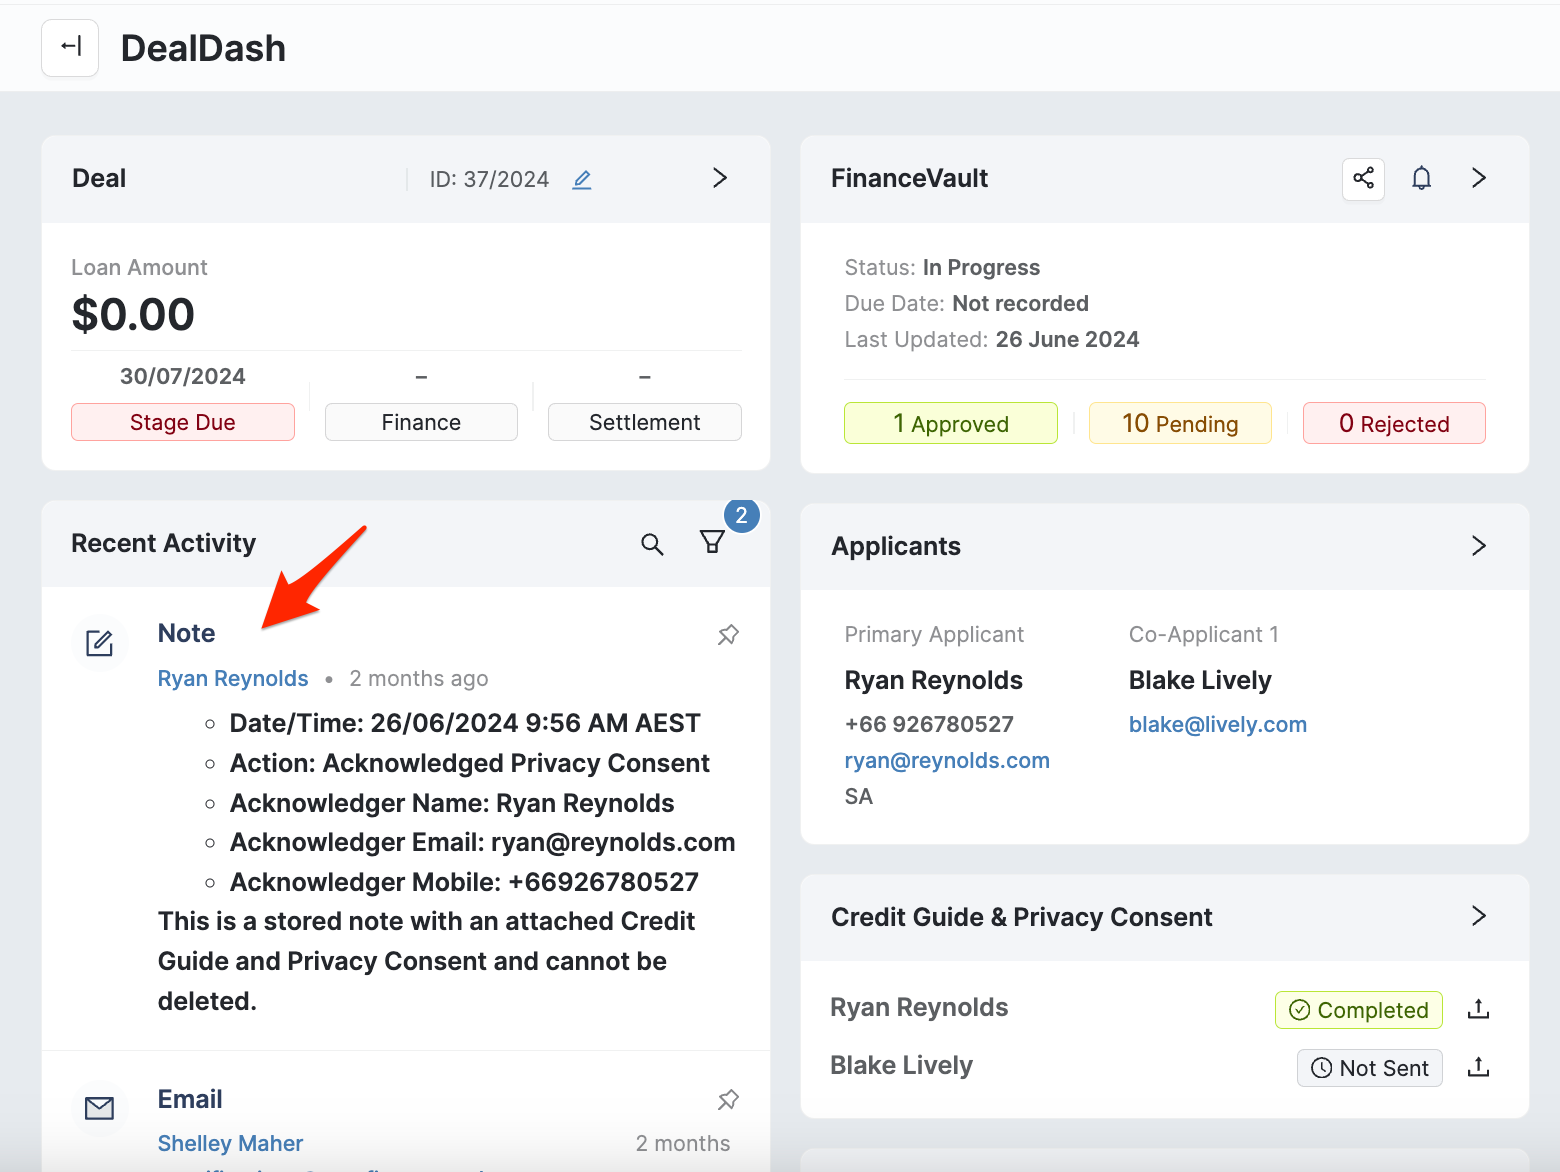Click the collapse sidebar icon beside DealDash
This screenshot has height=1172, width=1560.
click(70, 47)
